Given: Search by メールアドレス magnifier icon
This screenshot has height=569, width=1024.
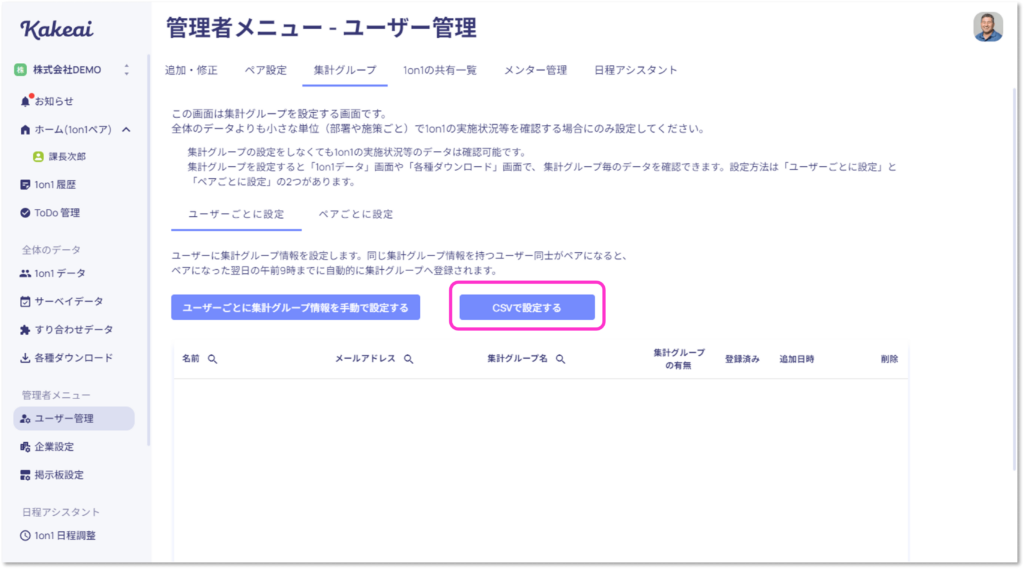Looking at the screenshot, I should coord(408,359).
